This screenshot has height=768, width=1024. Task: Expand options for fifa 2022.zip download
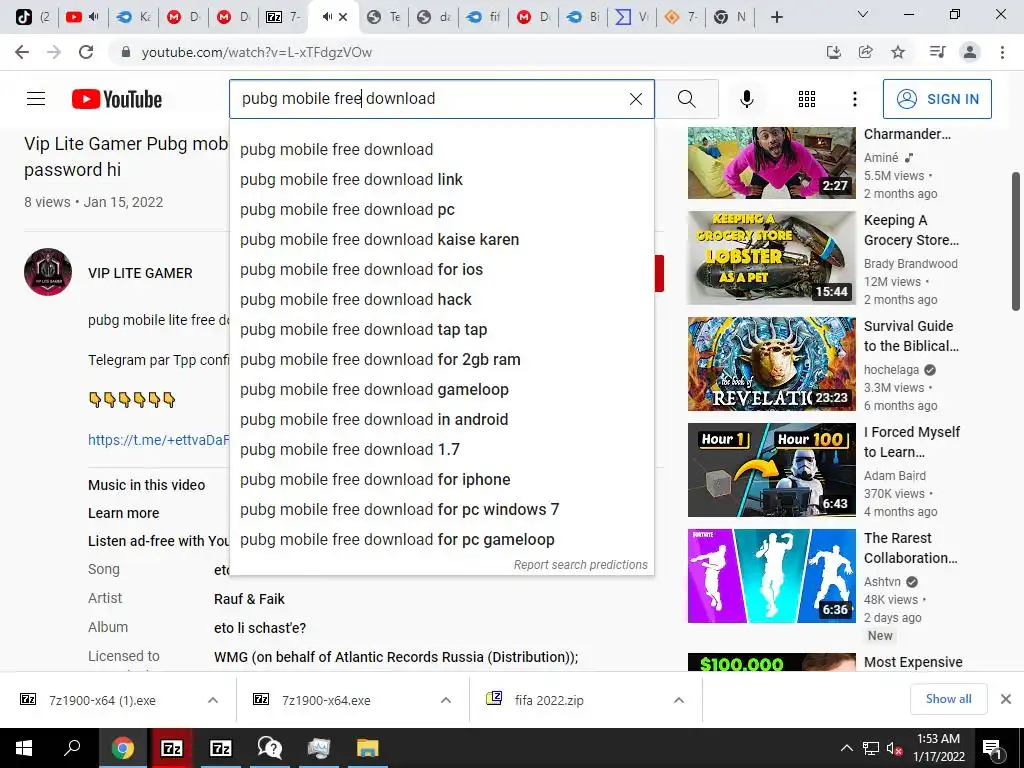pos(679,700)
